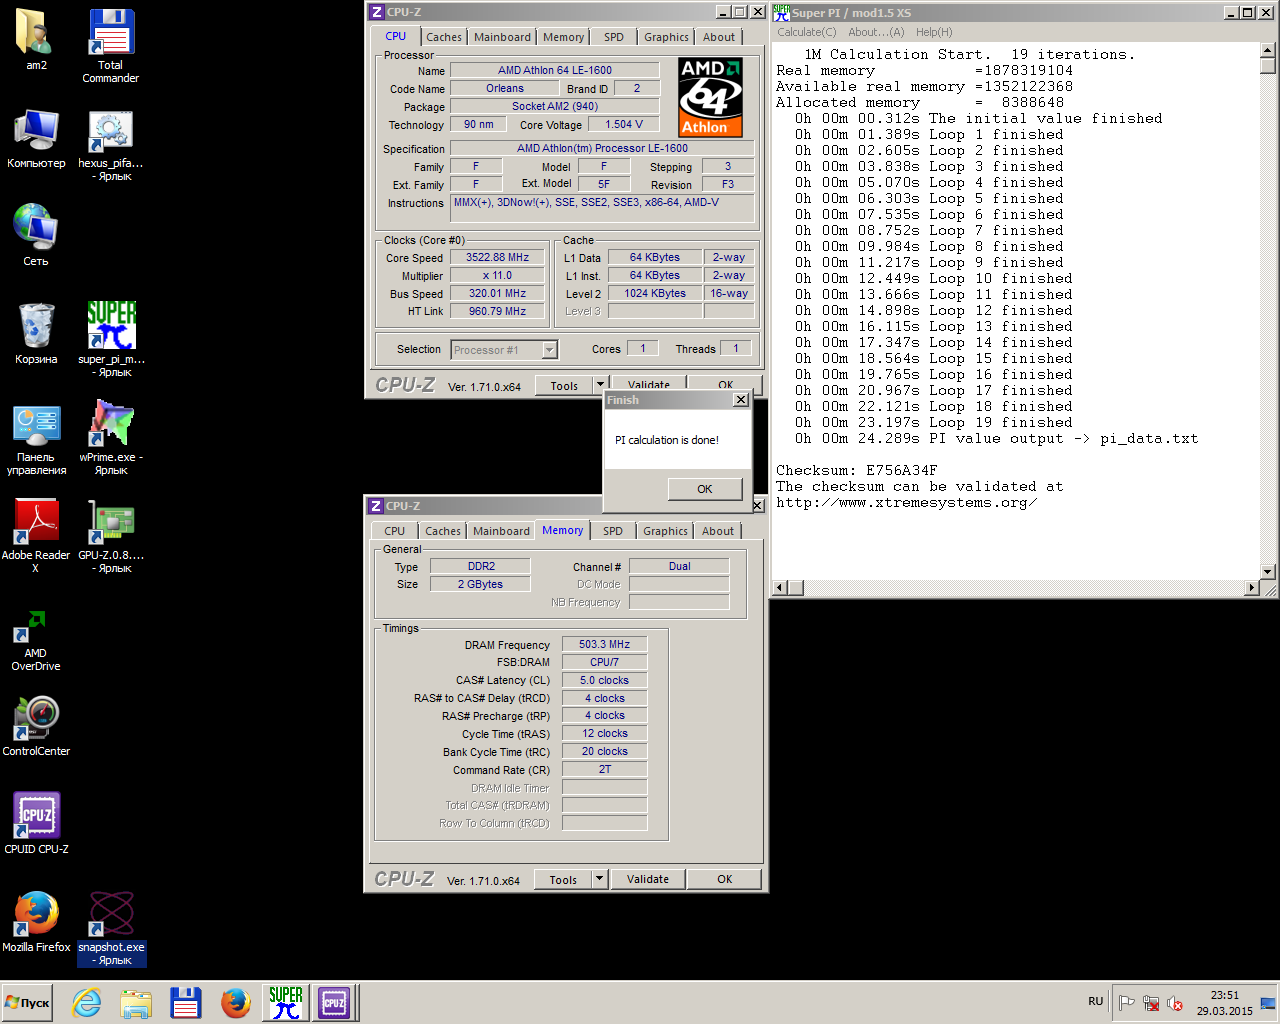Open the Компьютер desktop icon
Viewport: 1280px width, 1024px height.
coord(36,138)
